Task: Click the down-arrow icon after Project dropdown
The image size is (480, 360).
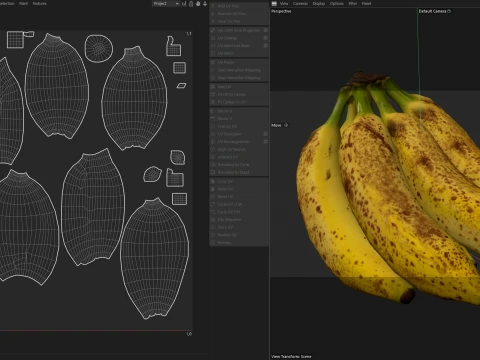Action: pos(205,4)
